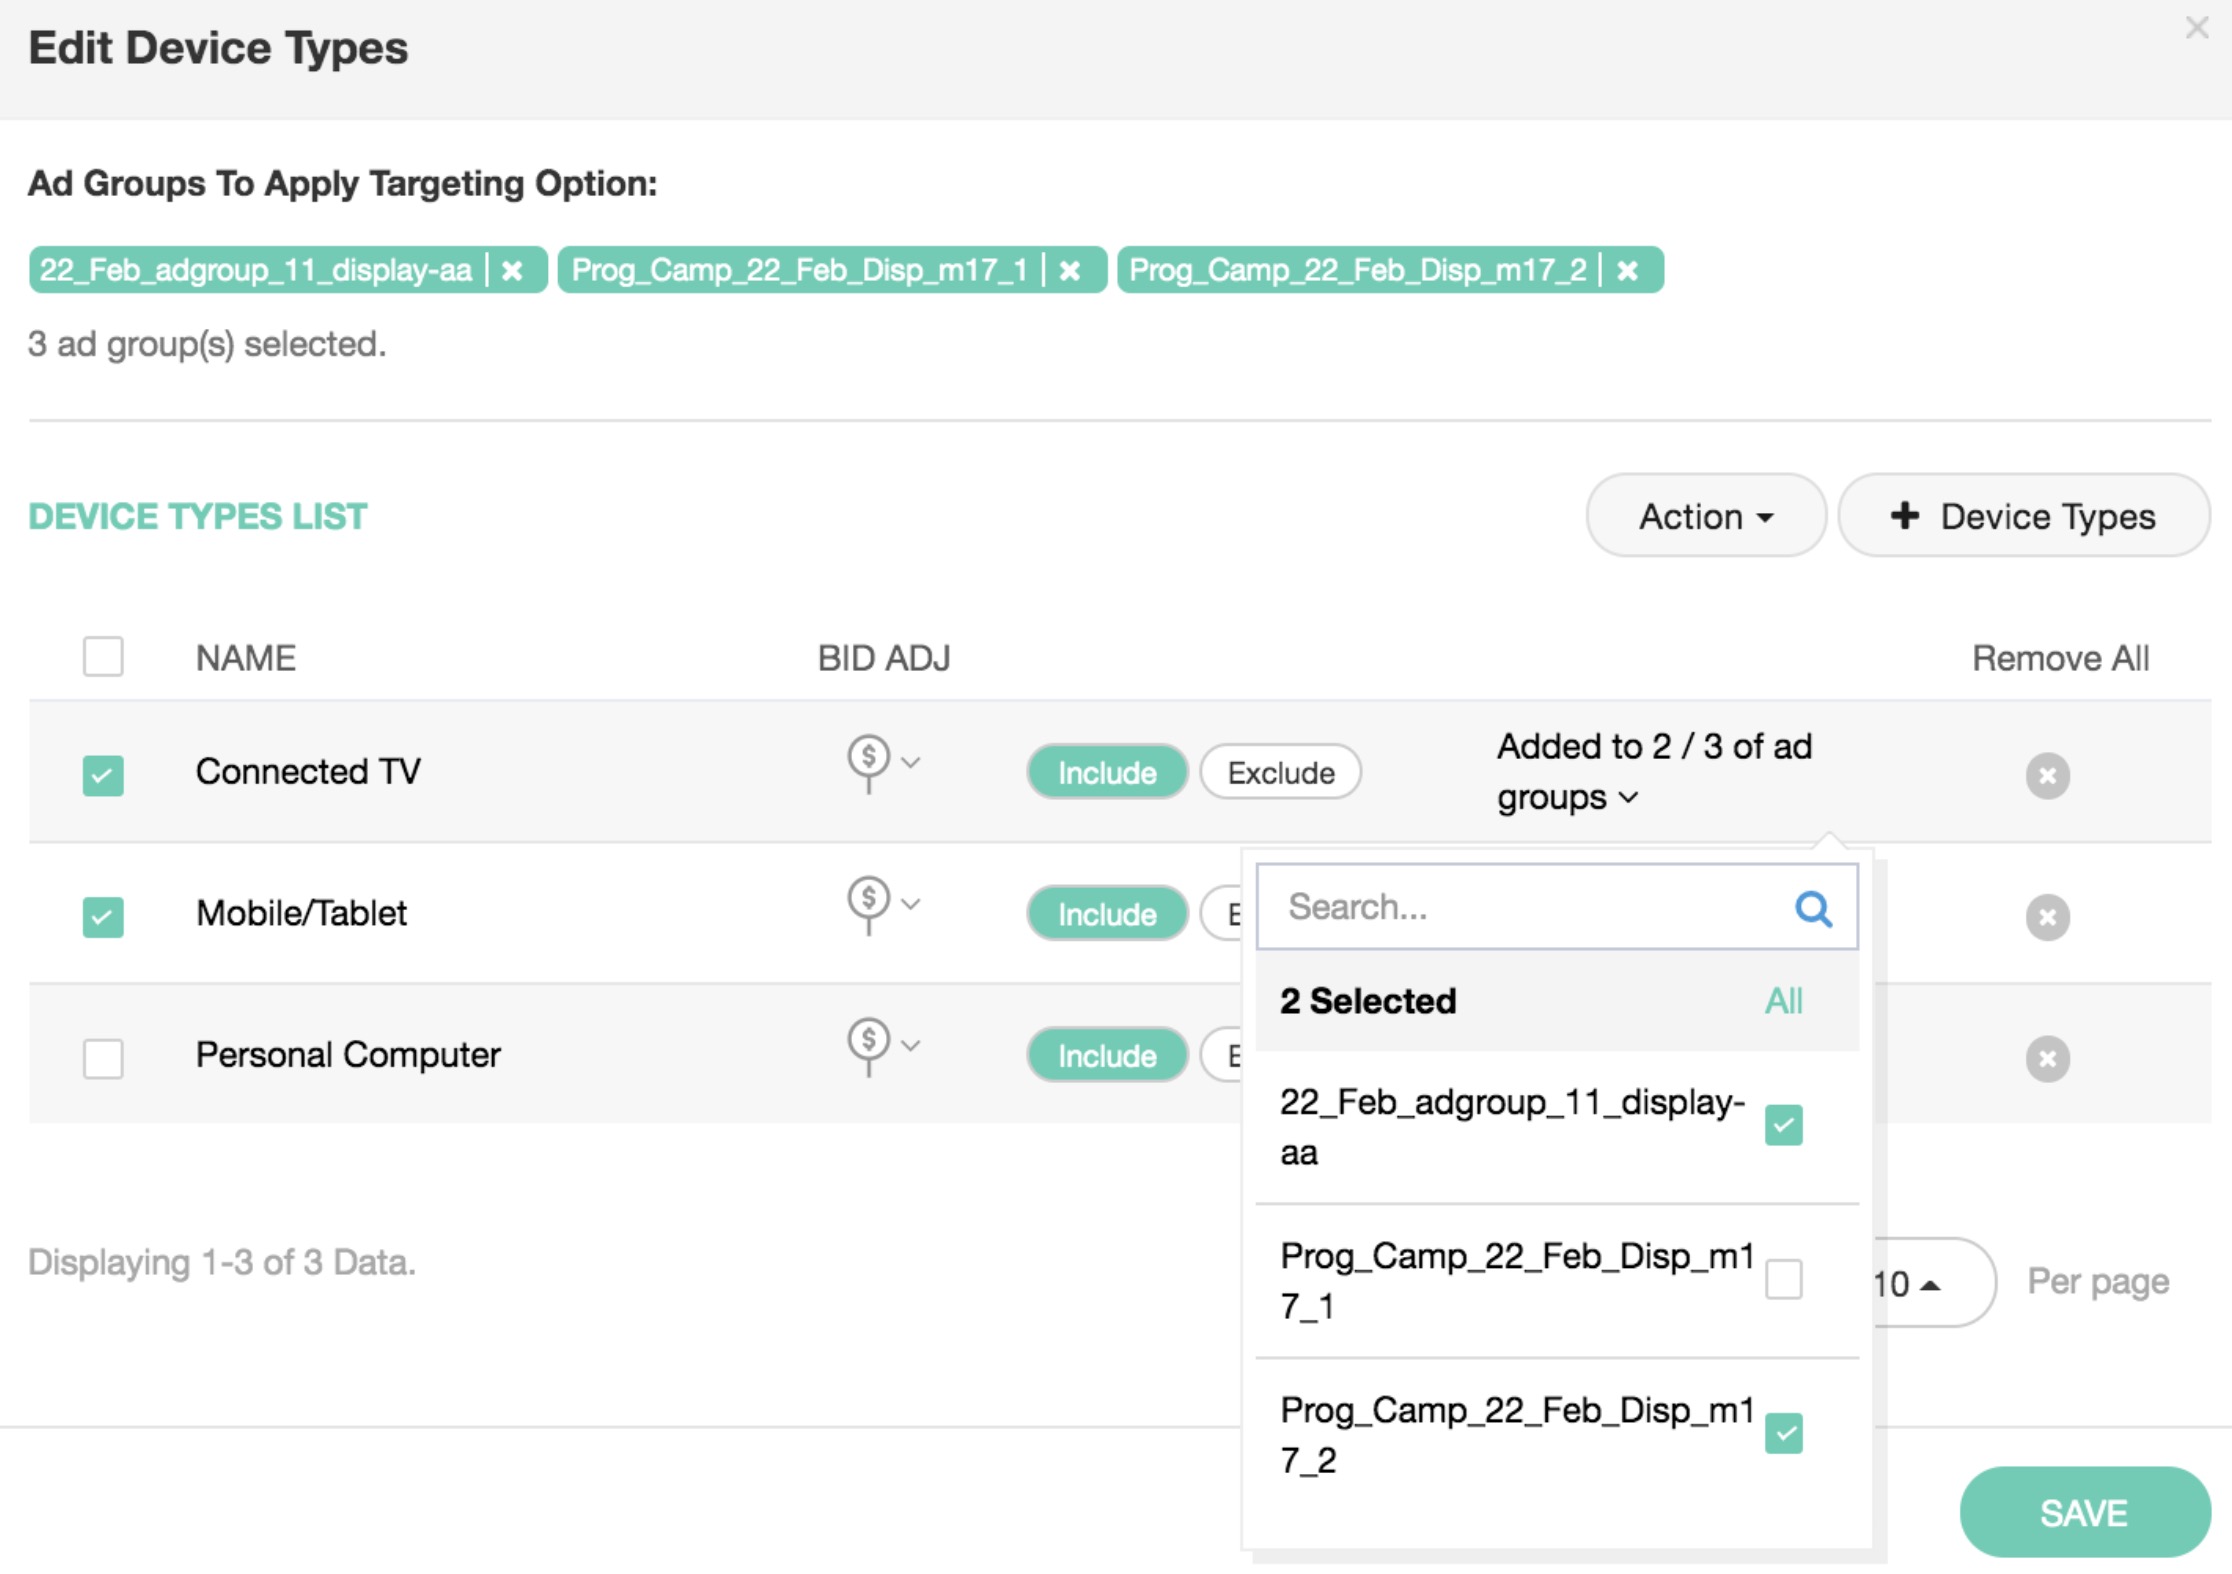Remove Prog_Camp_22_Feb_Disp_m17_1 tag
The height and width of the screenshot is (1574, 2232).
pos(1070,270)
